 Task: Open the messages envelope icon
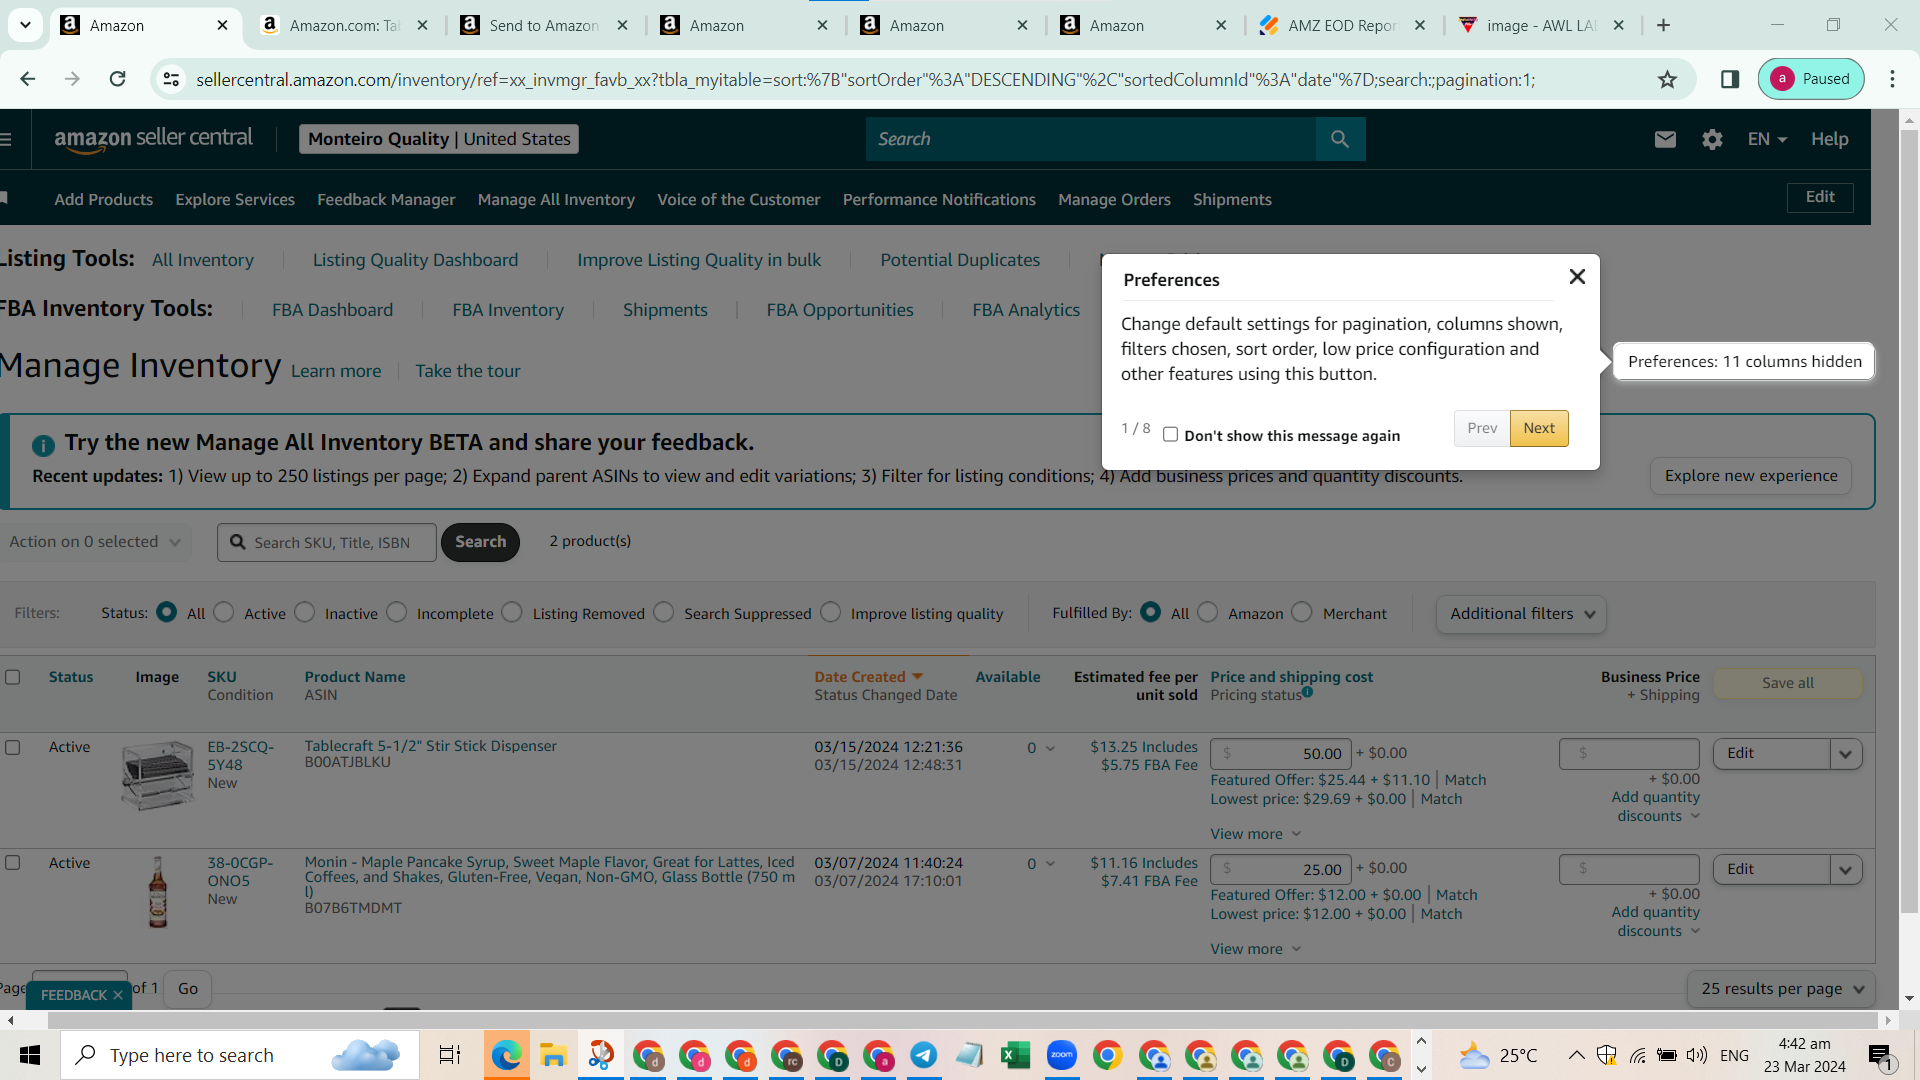pyautogui.click(x=1665, y=139)
